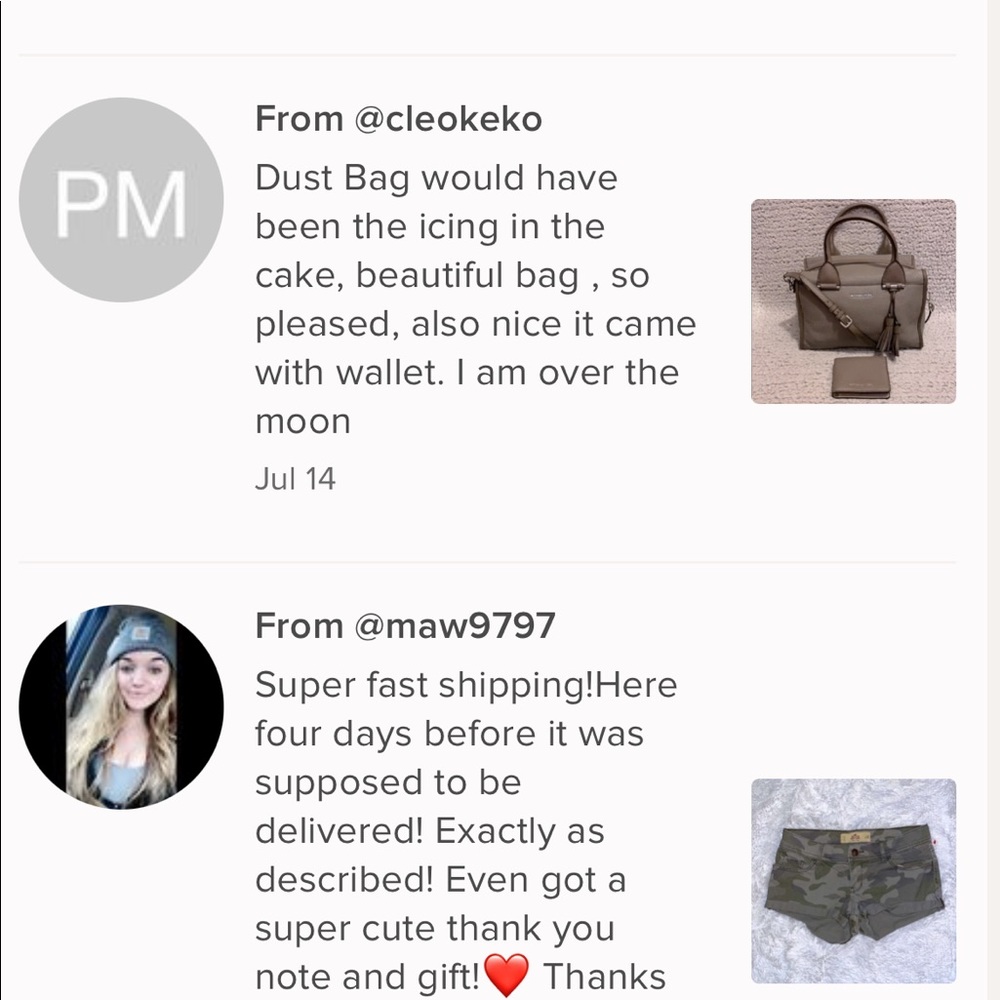This screenshot has width=1000, height=1000.
Task: View the camo shorts listing thumbnail
Action: 853,880
